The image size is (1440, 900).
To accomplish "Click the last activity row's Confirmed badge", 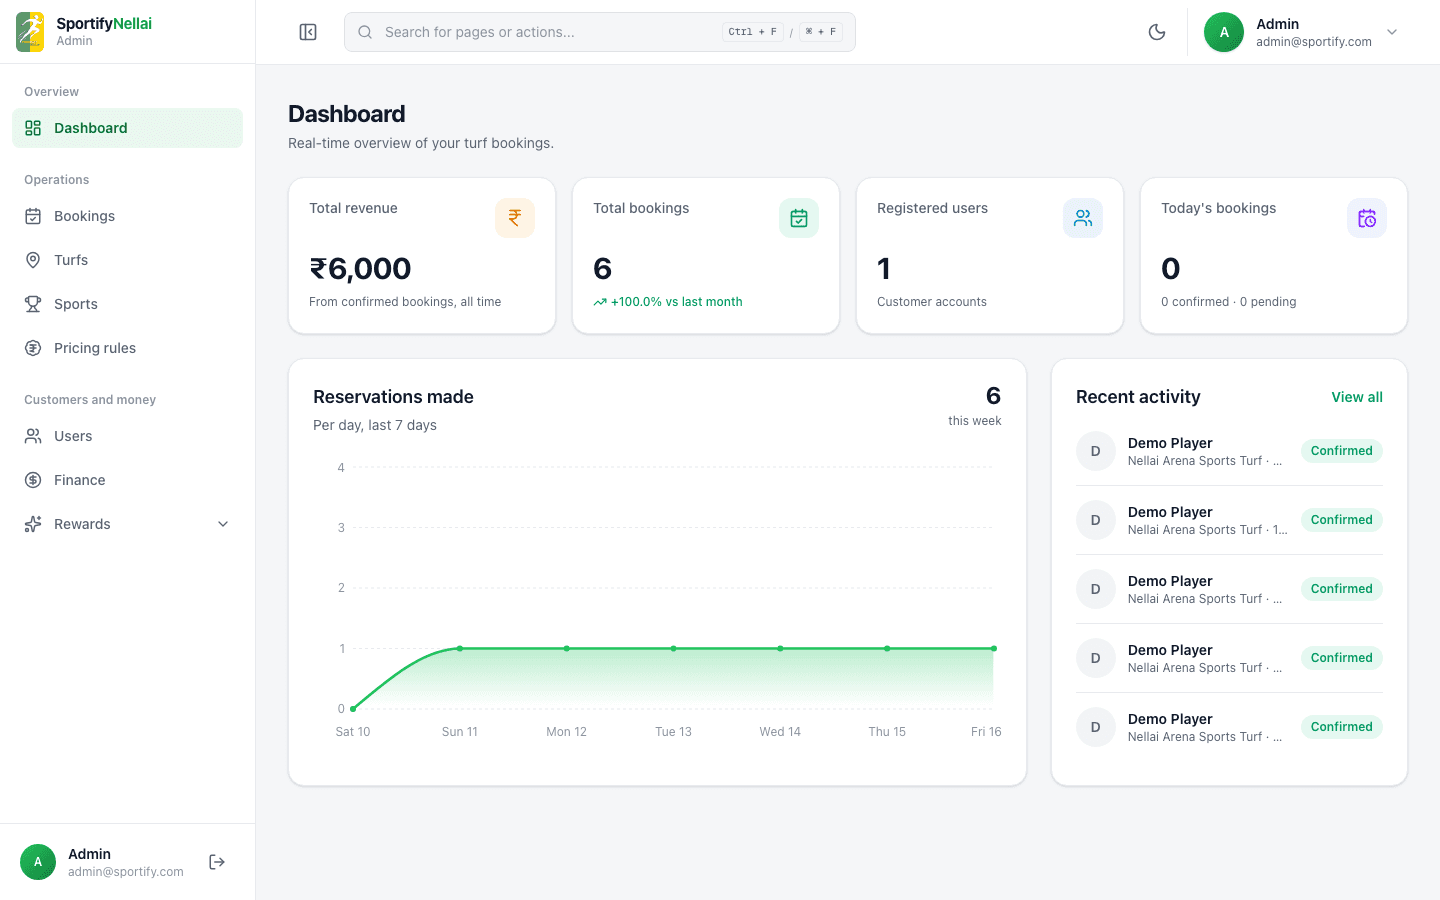I will coord(1342,727).
